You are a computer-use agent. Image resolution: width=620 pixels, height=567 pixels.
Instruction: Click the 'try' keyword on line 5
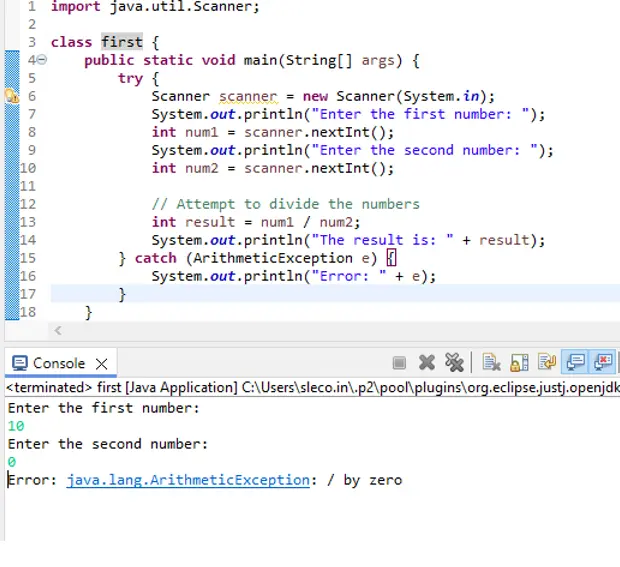click(x=130, y=78)
